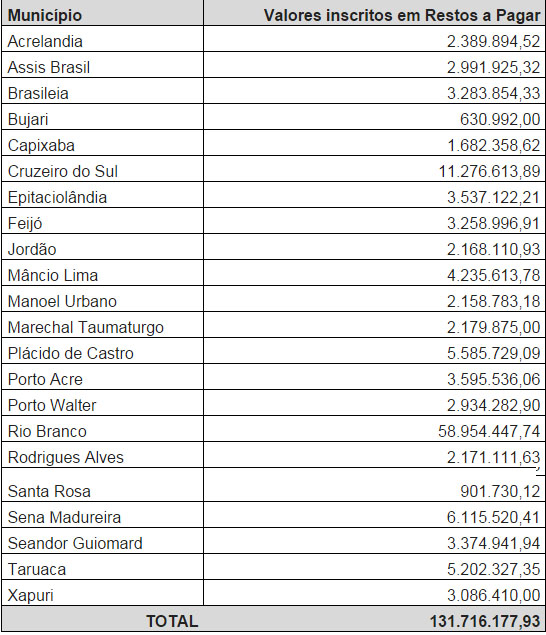This screenshot has width=546, height=635.
Task: Select the Rio Branco cell
Action: [102, 428]
